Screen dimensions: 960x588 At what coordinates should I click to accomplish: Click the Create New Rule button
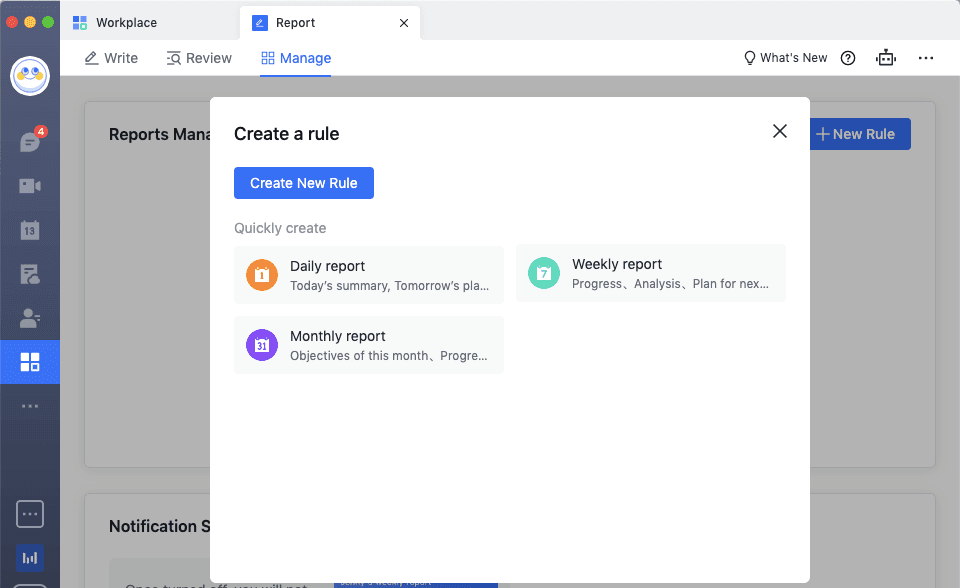click(304, 183)
